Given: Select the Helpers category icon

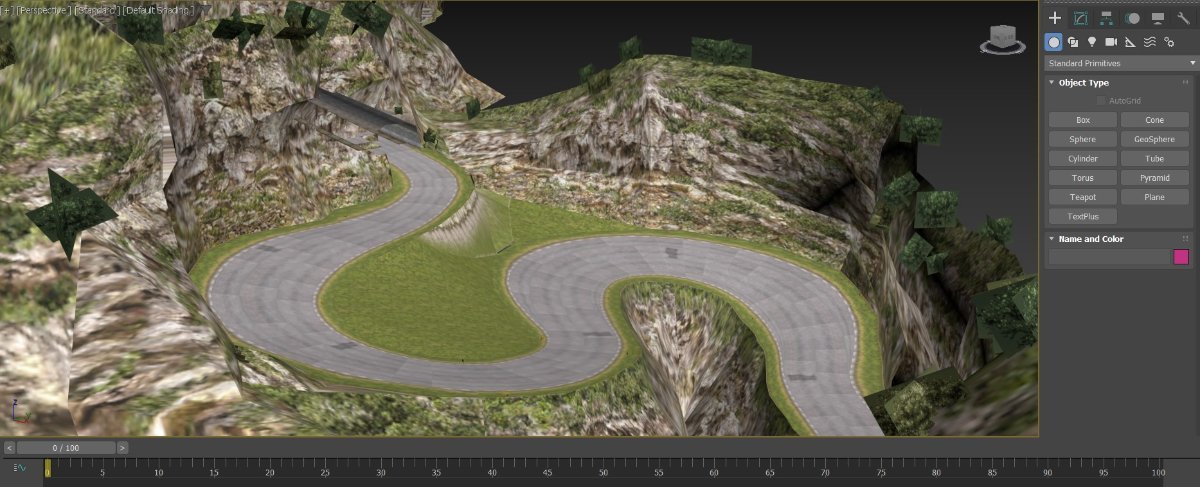Looking at the screenshot, I should pos(1129,42).
